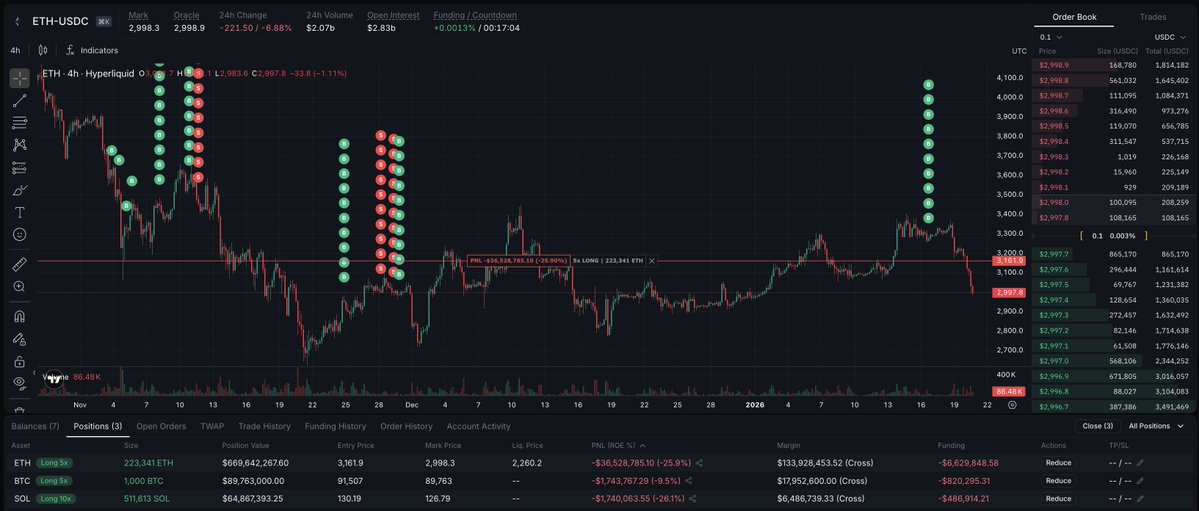The image size is (1199, 511).
Task: Open the 0.1 price grouping dropdown
Action: click(1051, 37)
